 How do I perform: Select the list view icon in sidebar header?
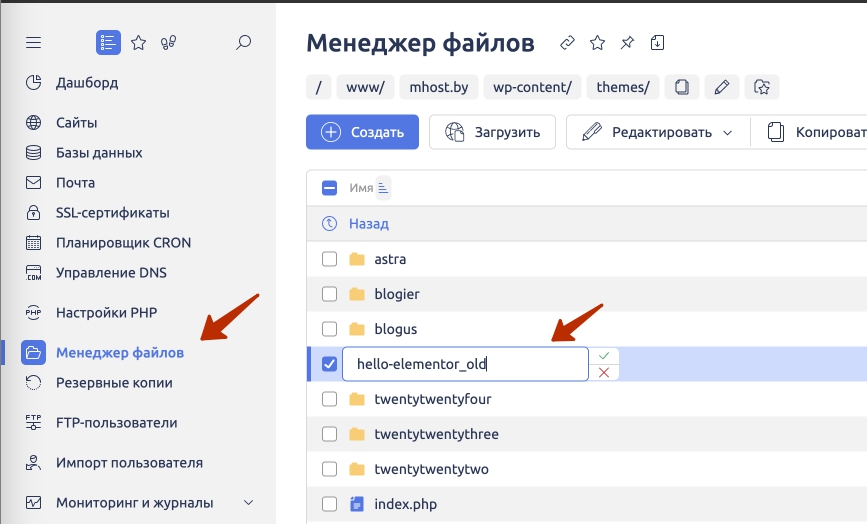pyautogui.click(x=108, y=43)
